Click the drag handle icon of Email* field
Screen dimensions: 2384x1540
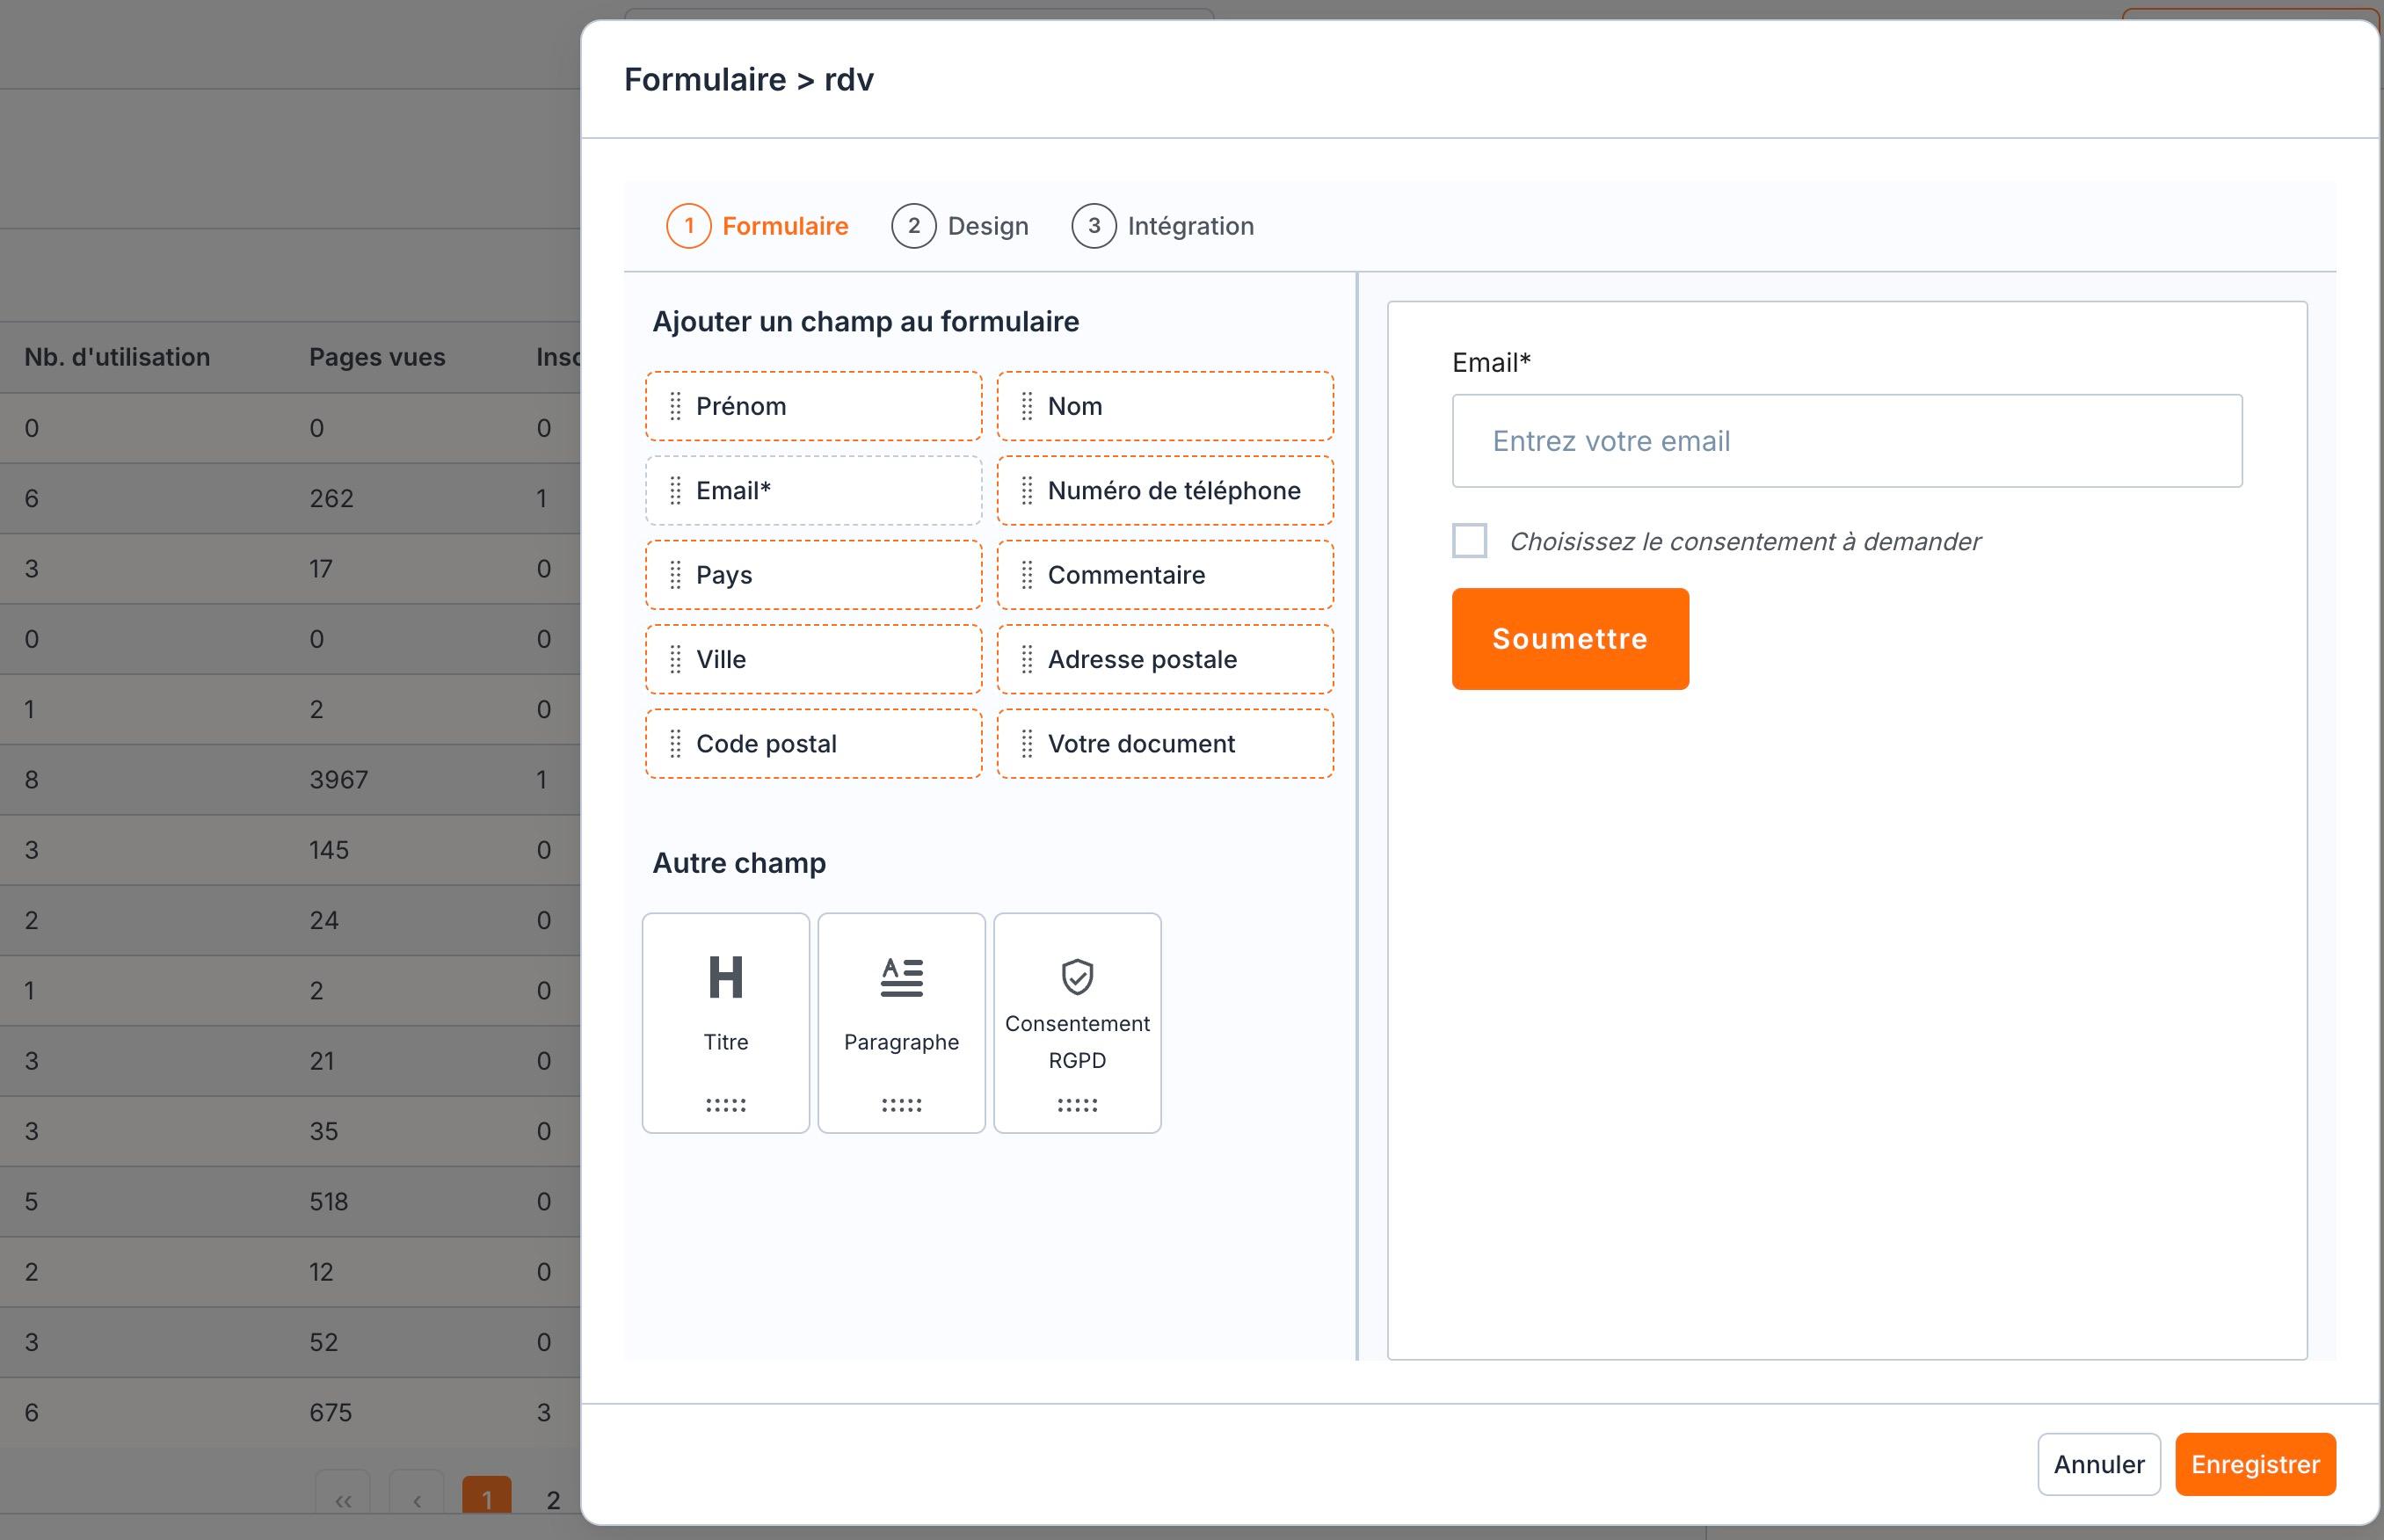coord(675,490)
